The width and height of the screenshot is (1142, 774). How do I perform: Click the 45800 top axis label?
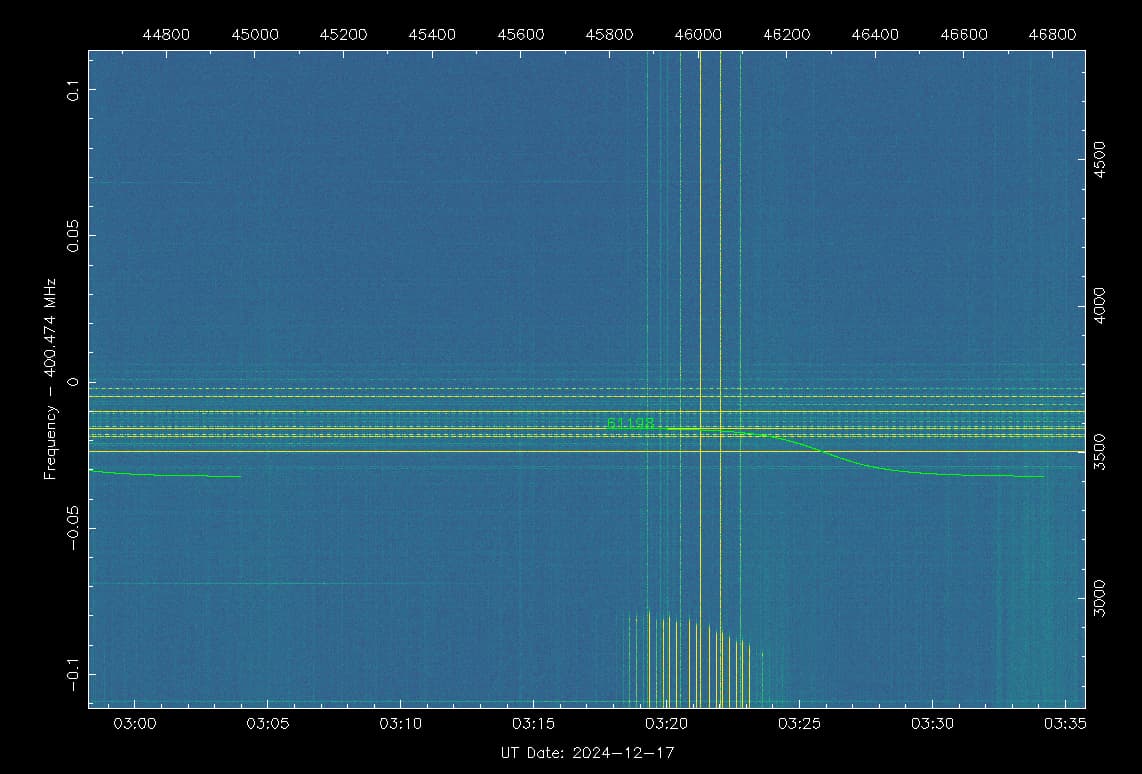(x=610, y=35)
